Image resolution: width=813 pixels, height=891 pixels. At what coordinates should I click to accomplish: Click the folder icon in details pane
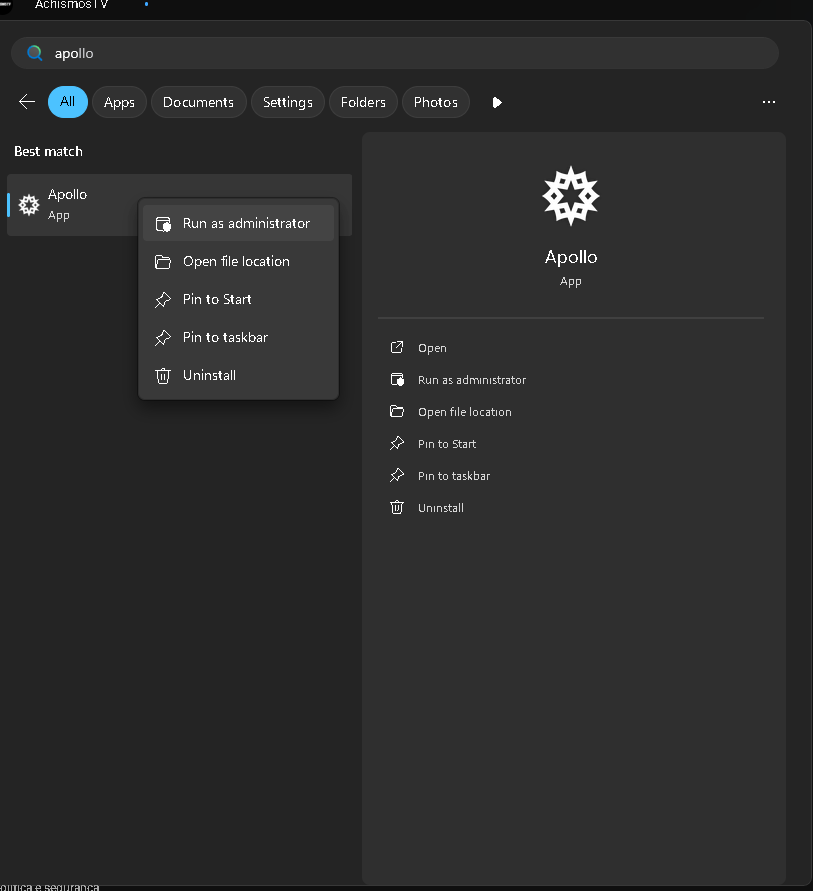(x=397, y=411)
